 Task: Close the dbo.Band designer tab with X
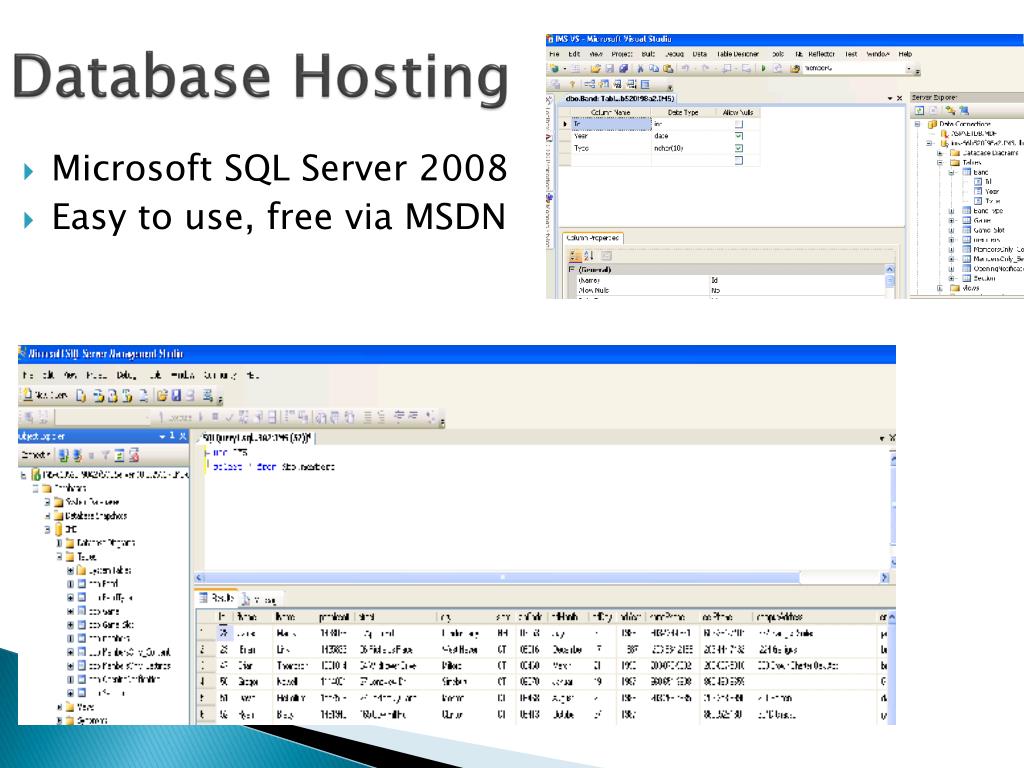(900, 98)
